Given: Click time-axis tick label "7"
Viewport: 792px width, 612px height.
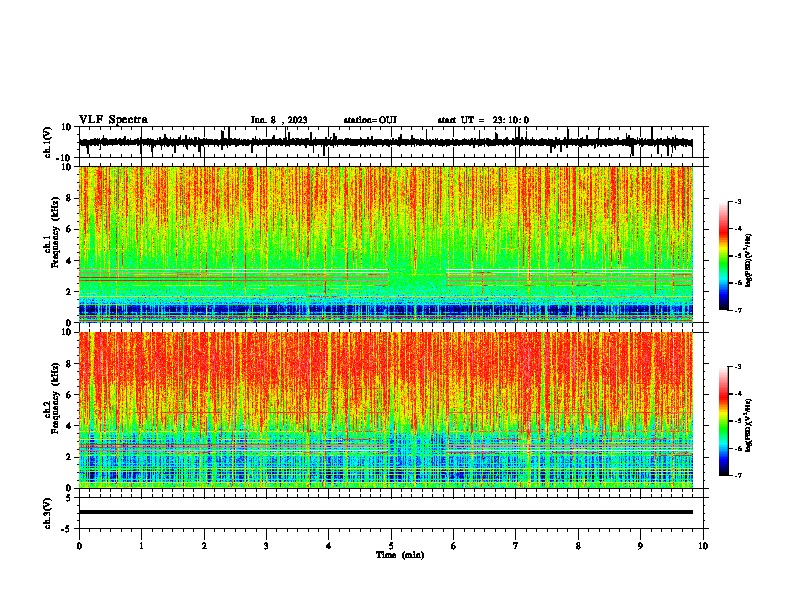Looking at the screenshot, I should (516, 546).
